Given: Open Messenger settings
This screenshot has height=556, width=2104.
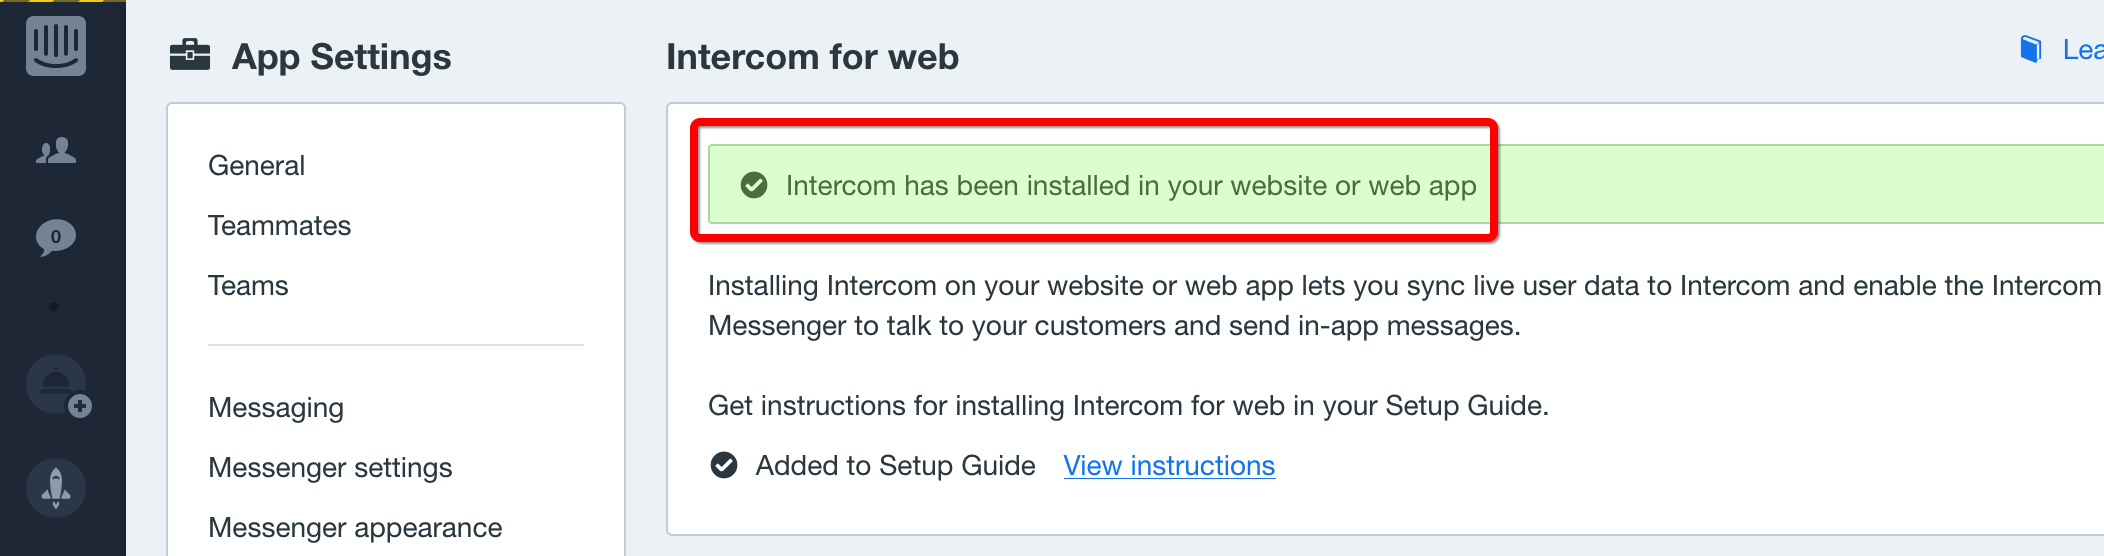Looking at the screenshot, I should click(x=330, y=468).
